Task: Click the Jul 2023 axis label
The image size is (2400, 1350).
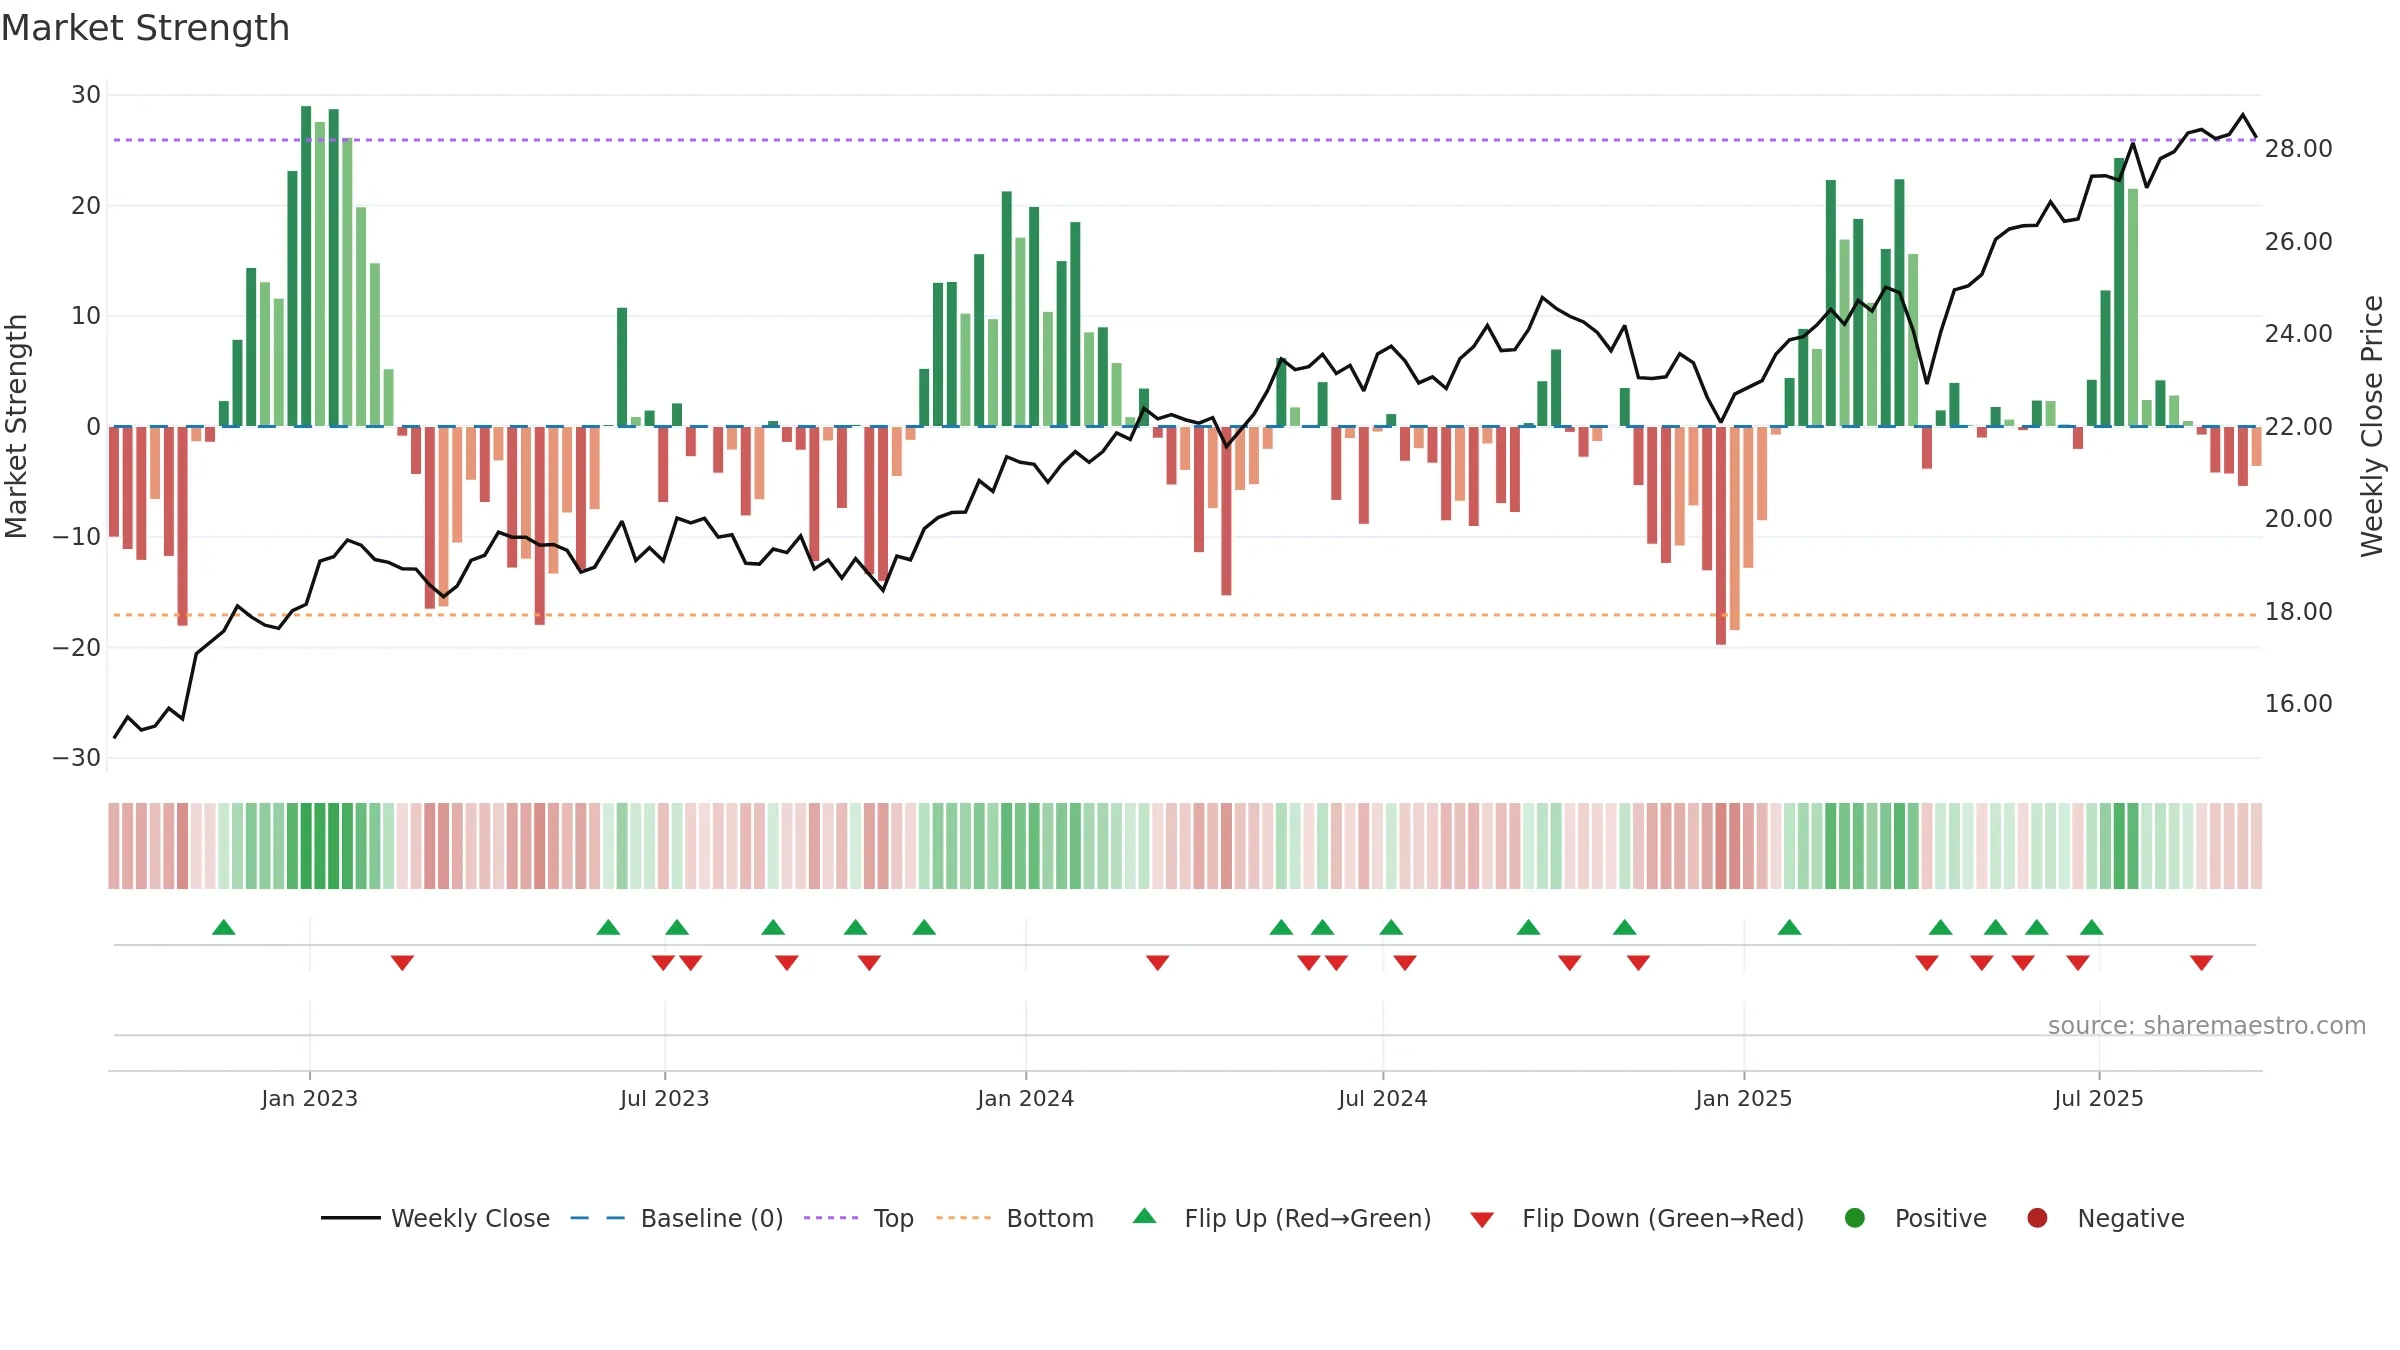Action: click(665, 1099)
